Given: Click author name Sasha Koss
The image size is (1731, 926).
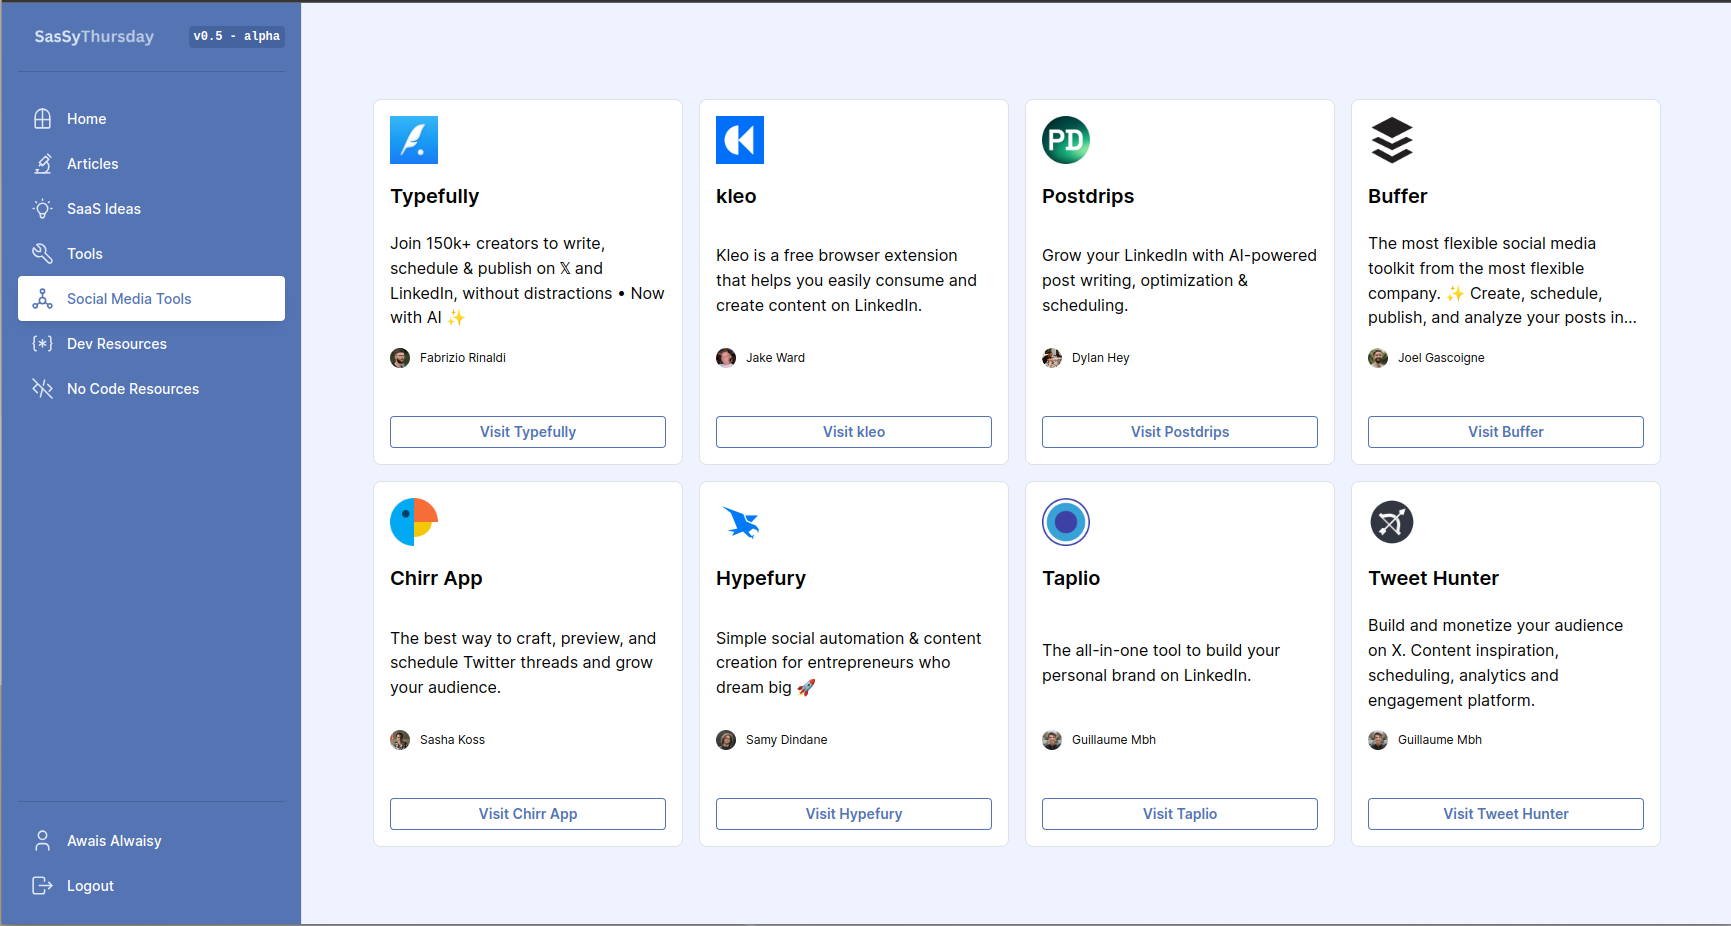Looking at the screenshot, I should (x=452, y=740).
